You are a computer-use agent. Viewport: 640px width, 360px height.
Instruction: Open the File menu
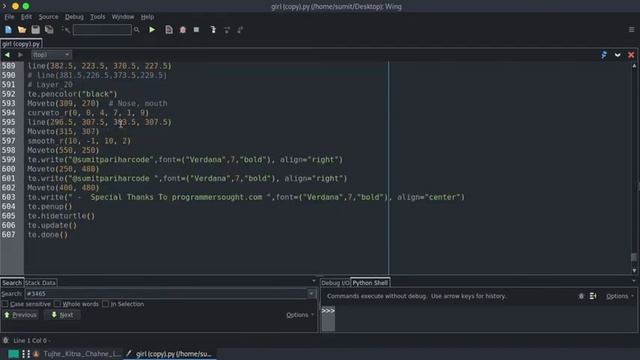pyautogui.click(x=9, y=17)
